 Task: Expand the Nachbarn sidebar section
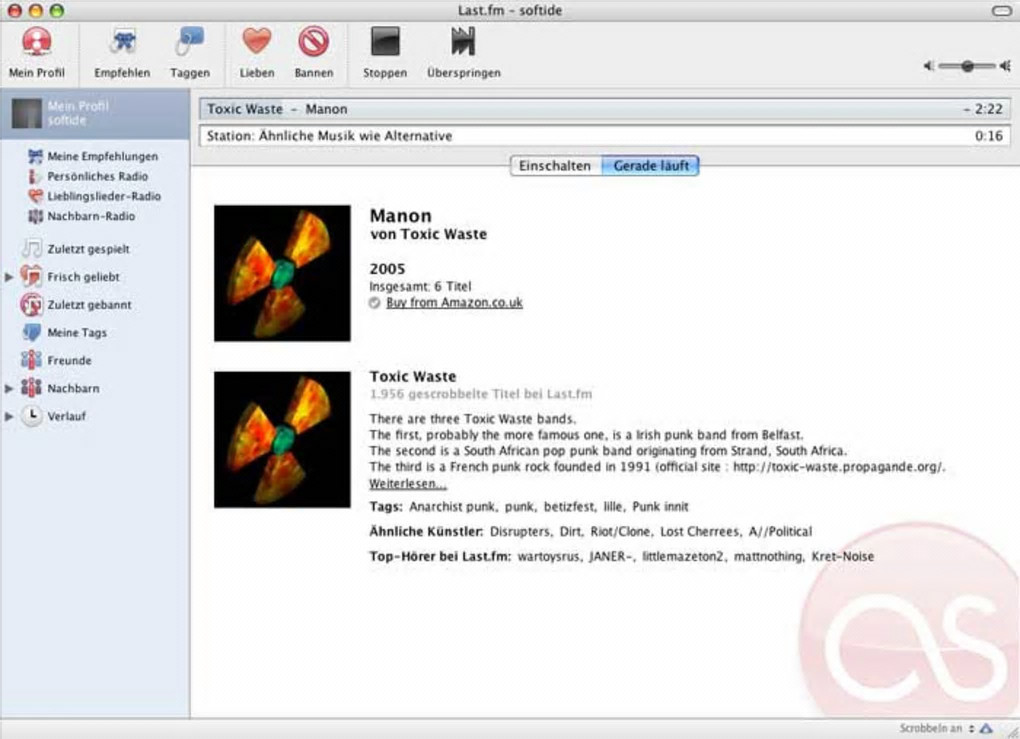(8, 388)
